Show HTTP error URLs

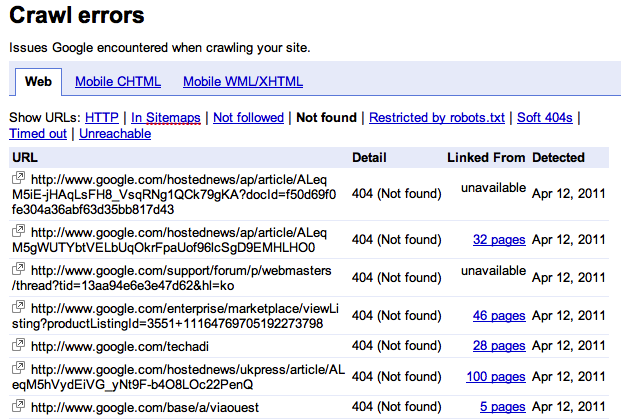point(102,118)
